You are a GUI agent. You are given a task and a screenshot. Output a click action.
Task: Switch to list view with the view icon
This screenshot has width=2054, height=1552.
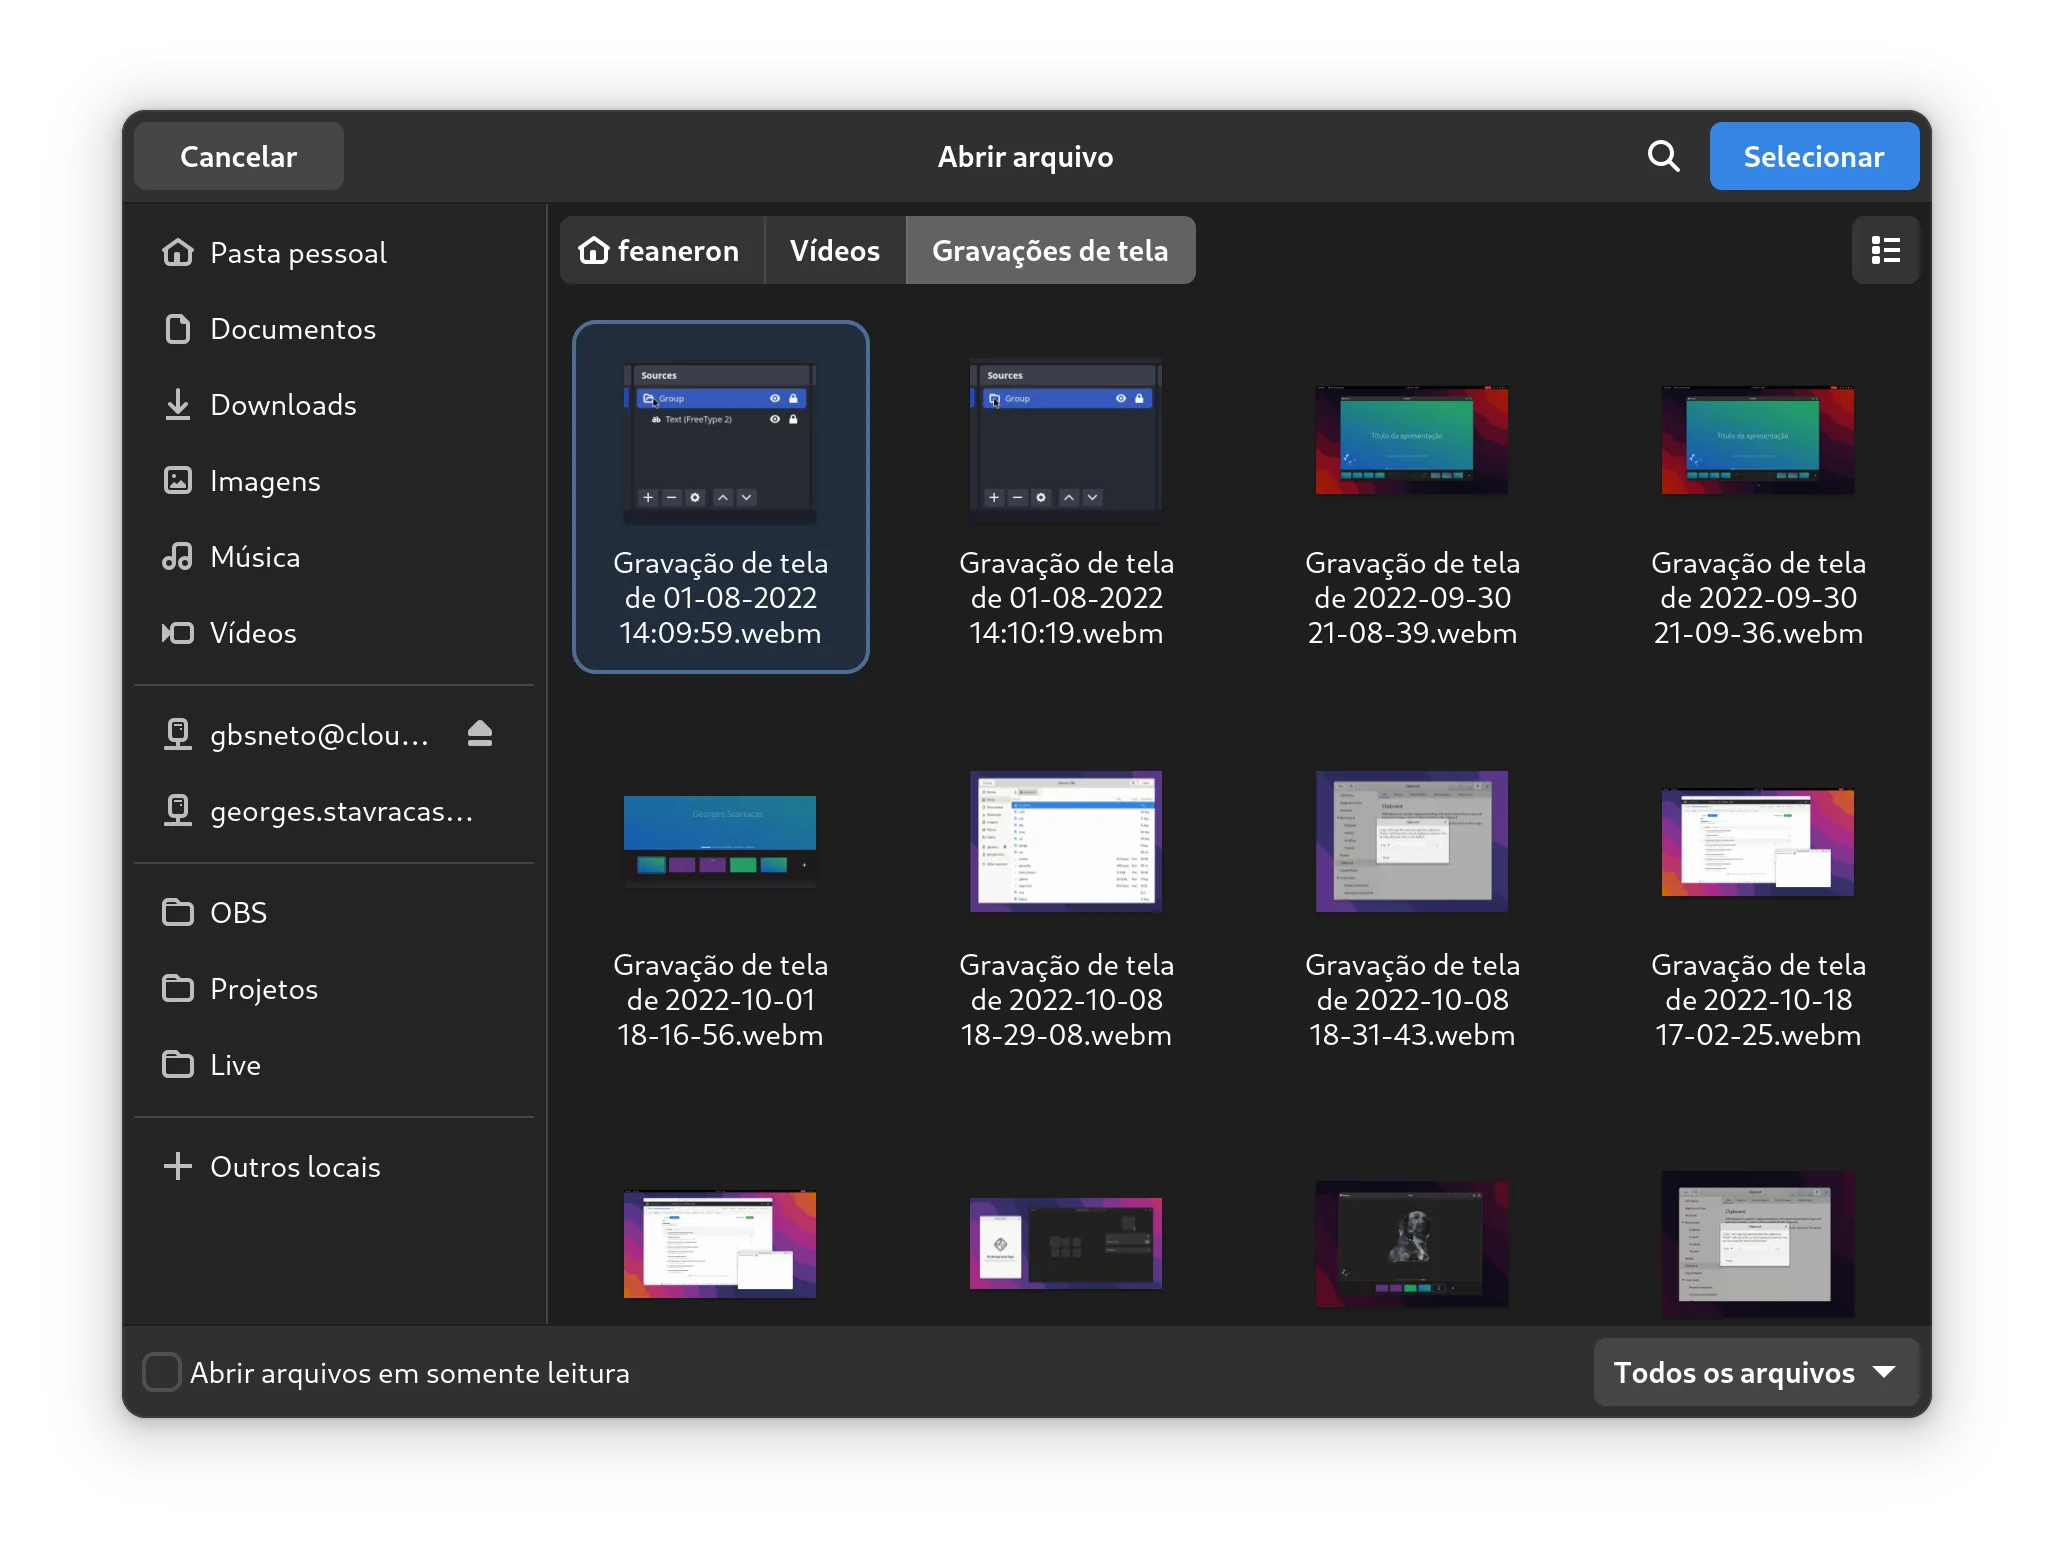click(1885, 250)
